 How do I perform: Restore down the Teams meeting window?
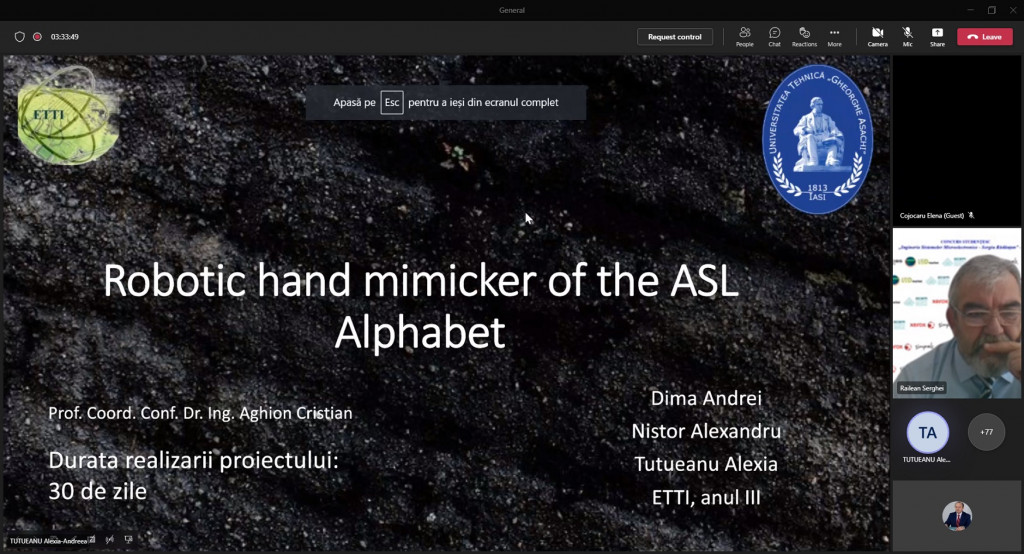(x=992, y=10)
